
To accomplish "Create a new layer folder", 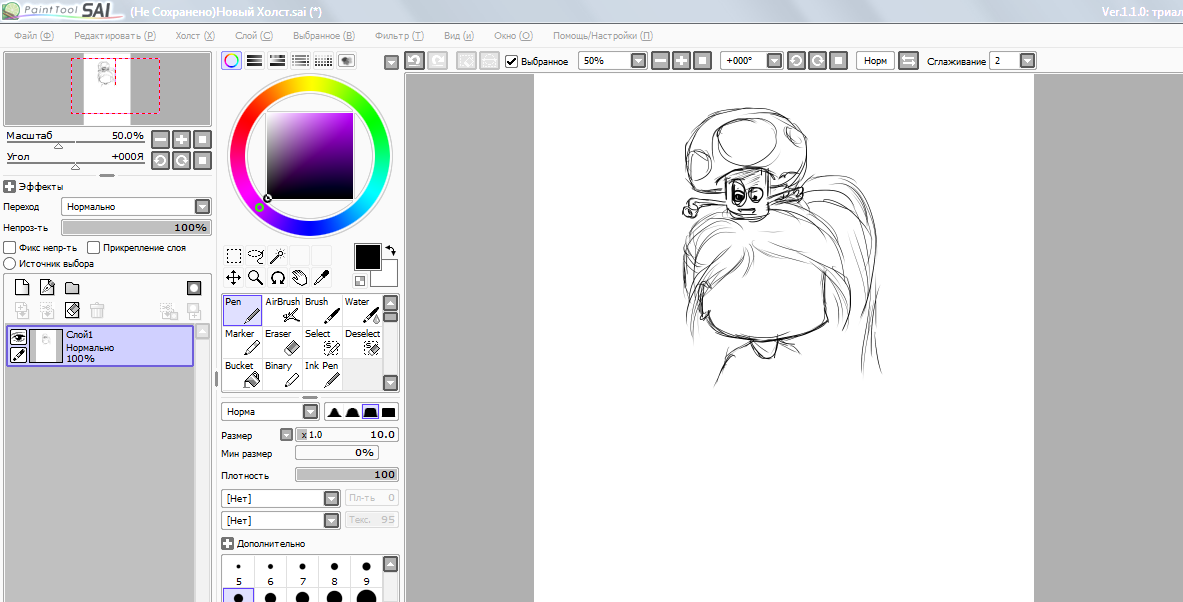I will 72,287.
